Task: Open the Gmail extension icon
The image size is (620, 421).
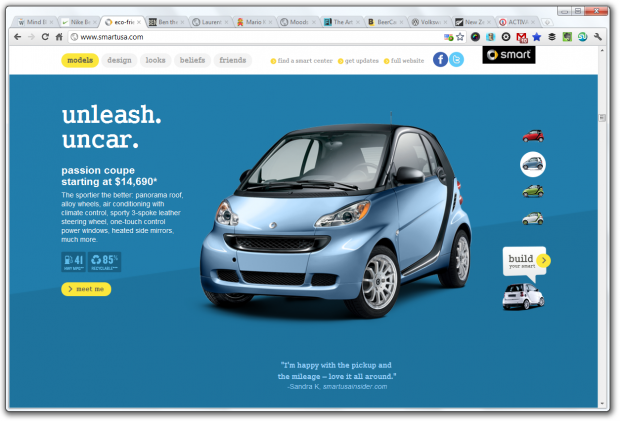Action: tap(522, 37)
